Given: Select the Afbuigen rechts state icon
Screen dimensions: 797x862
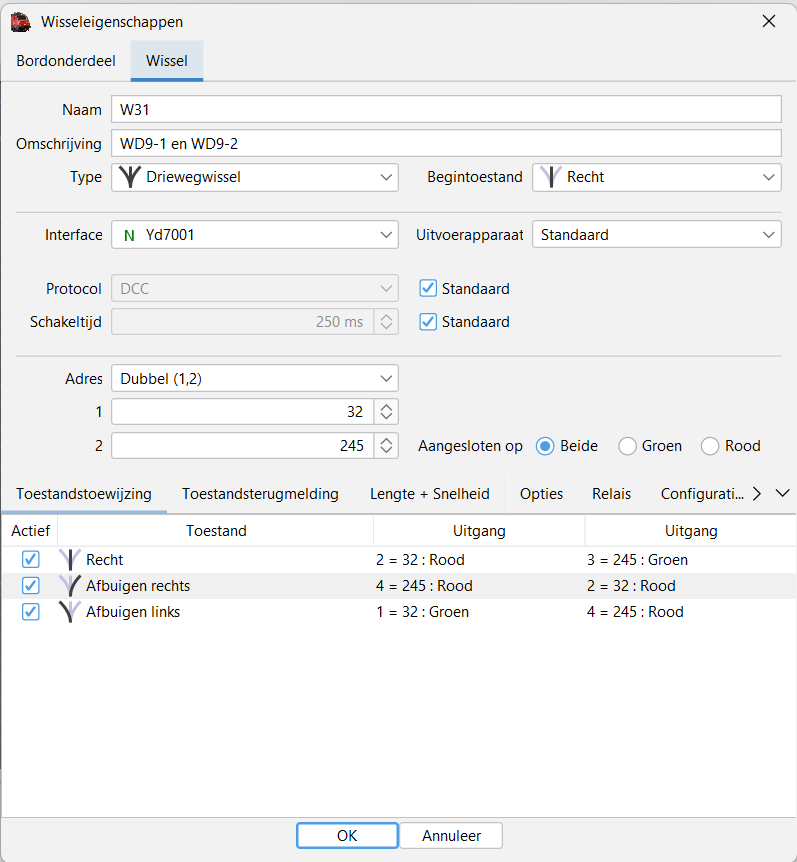Looking at the screenshot, I should click(69, 586).
